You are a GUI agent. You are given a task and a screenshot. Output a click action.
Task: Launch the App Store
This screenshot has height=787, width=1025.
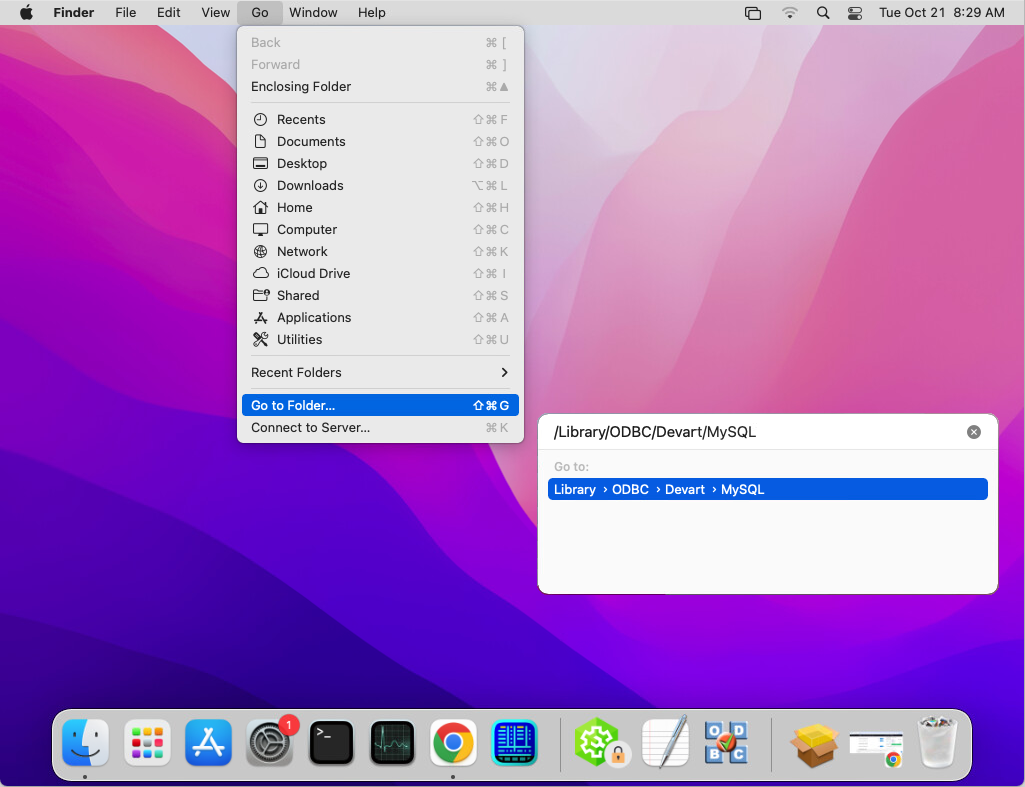point(208,743)
